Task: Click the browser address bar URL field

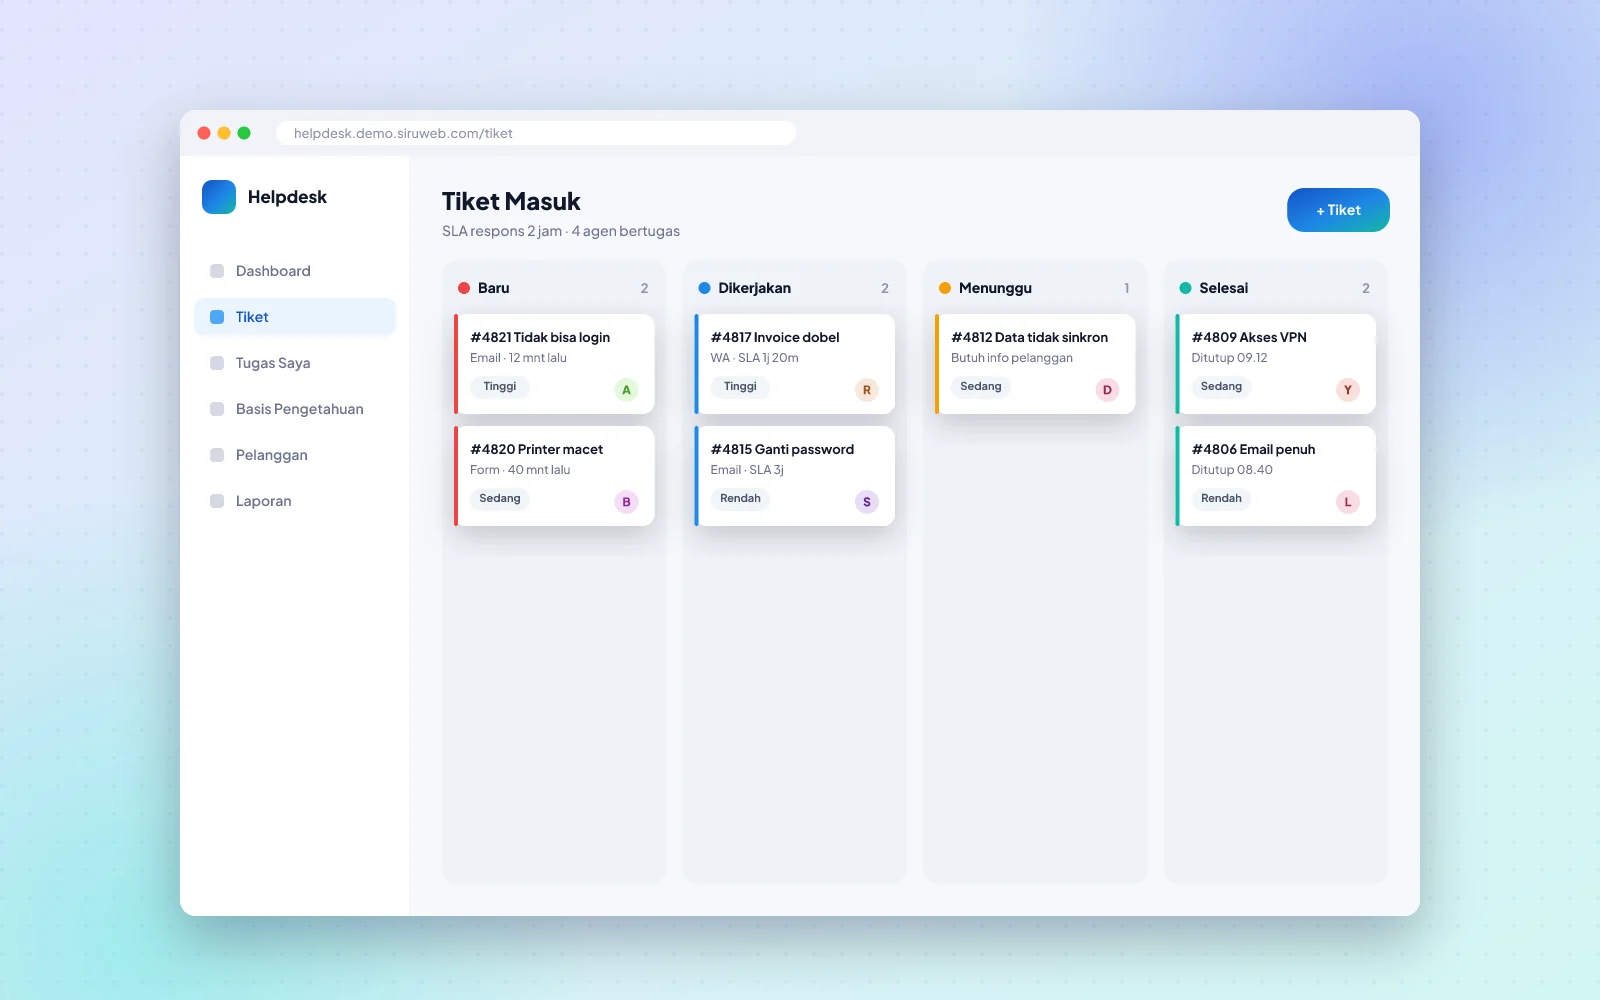Action: tap(536, 133)
